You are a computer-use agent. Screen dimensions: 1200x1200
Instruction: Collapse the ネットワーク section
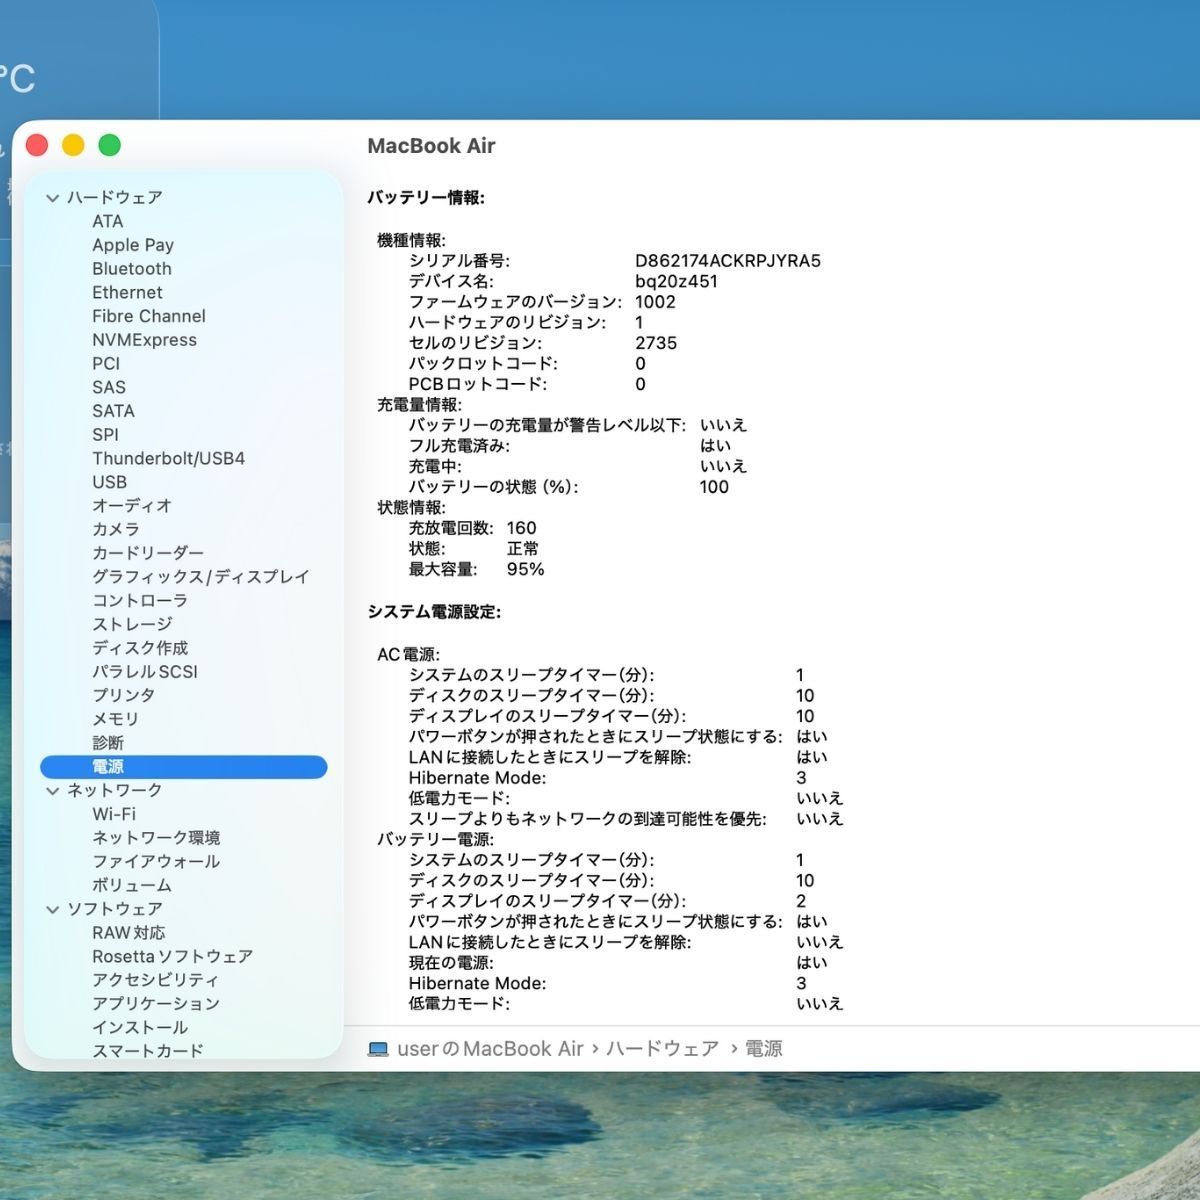click(x=51, y=790)
